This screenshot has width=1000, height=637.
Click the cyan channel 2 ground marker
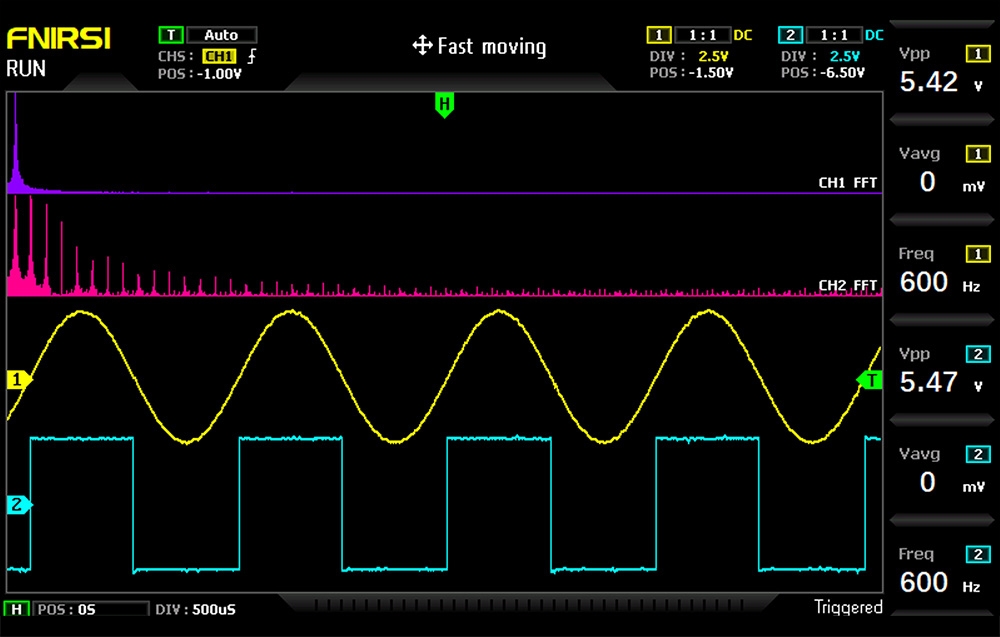tap(19, 505)
